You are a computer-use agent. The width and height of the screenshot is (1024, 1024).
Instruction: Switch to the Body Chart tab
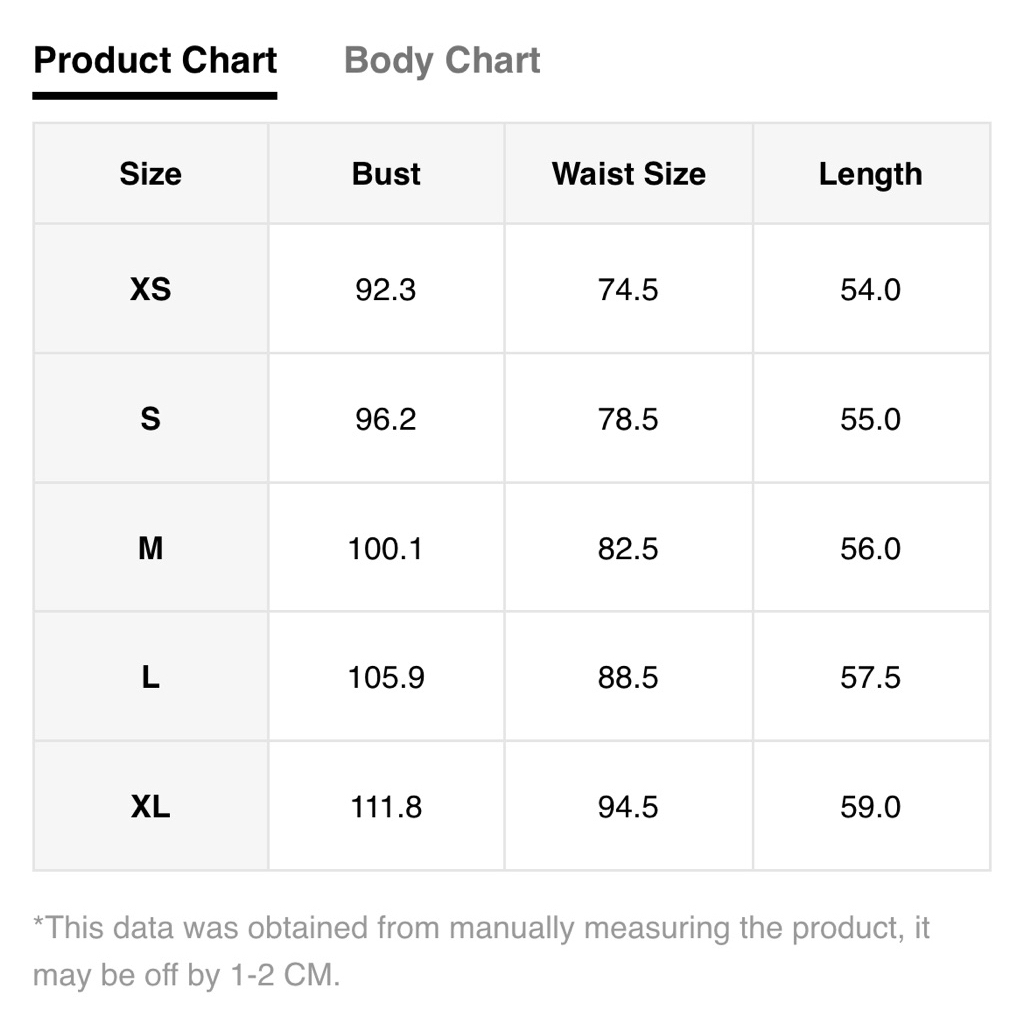(442, 61)
